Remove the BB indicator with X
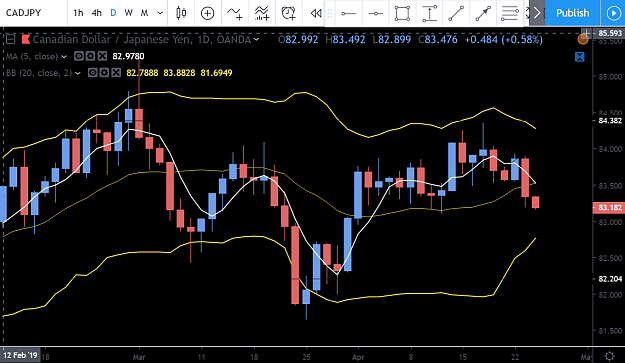The image size is (625, 363). pyautogui.click(x=116, y=73)
